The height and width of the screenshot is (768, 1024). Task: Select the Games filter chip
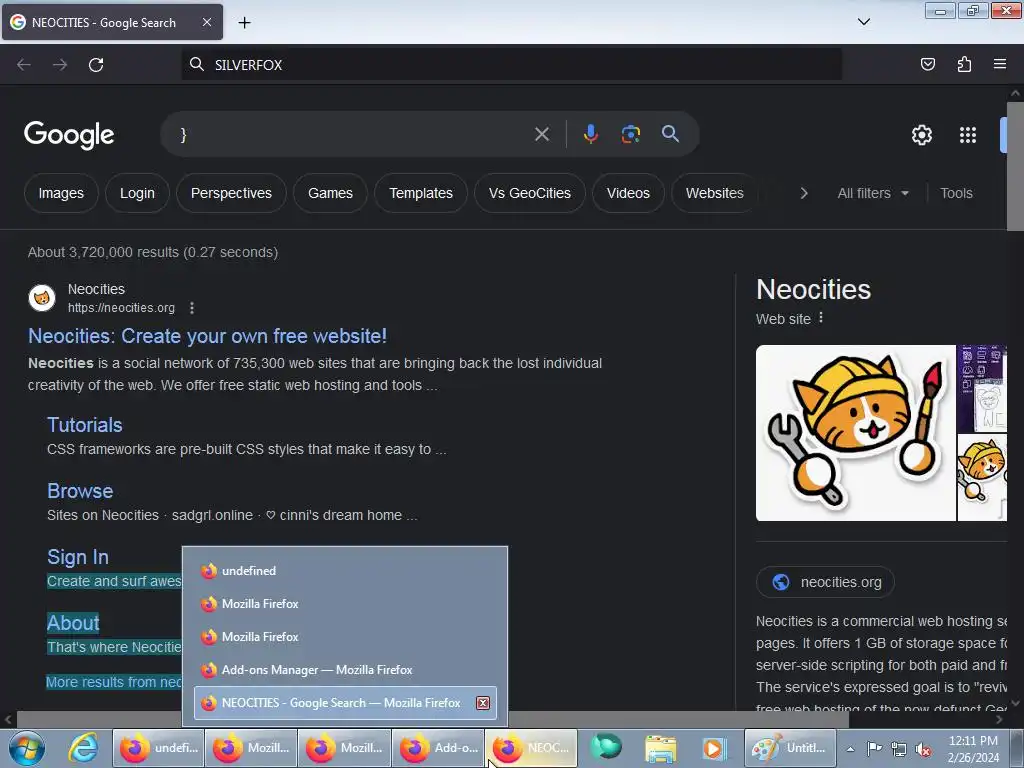pos(330,193)
